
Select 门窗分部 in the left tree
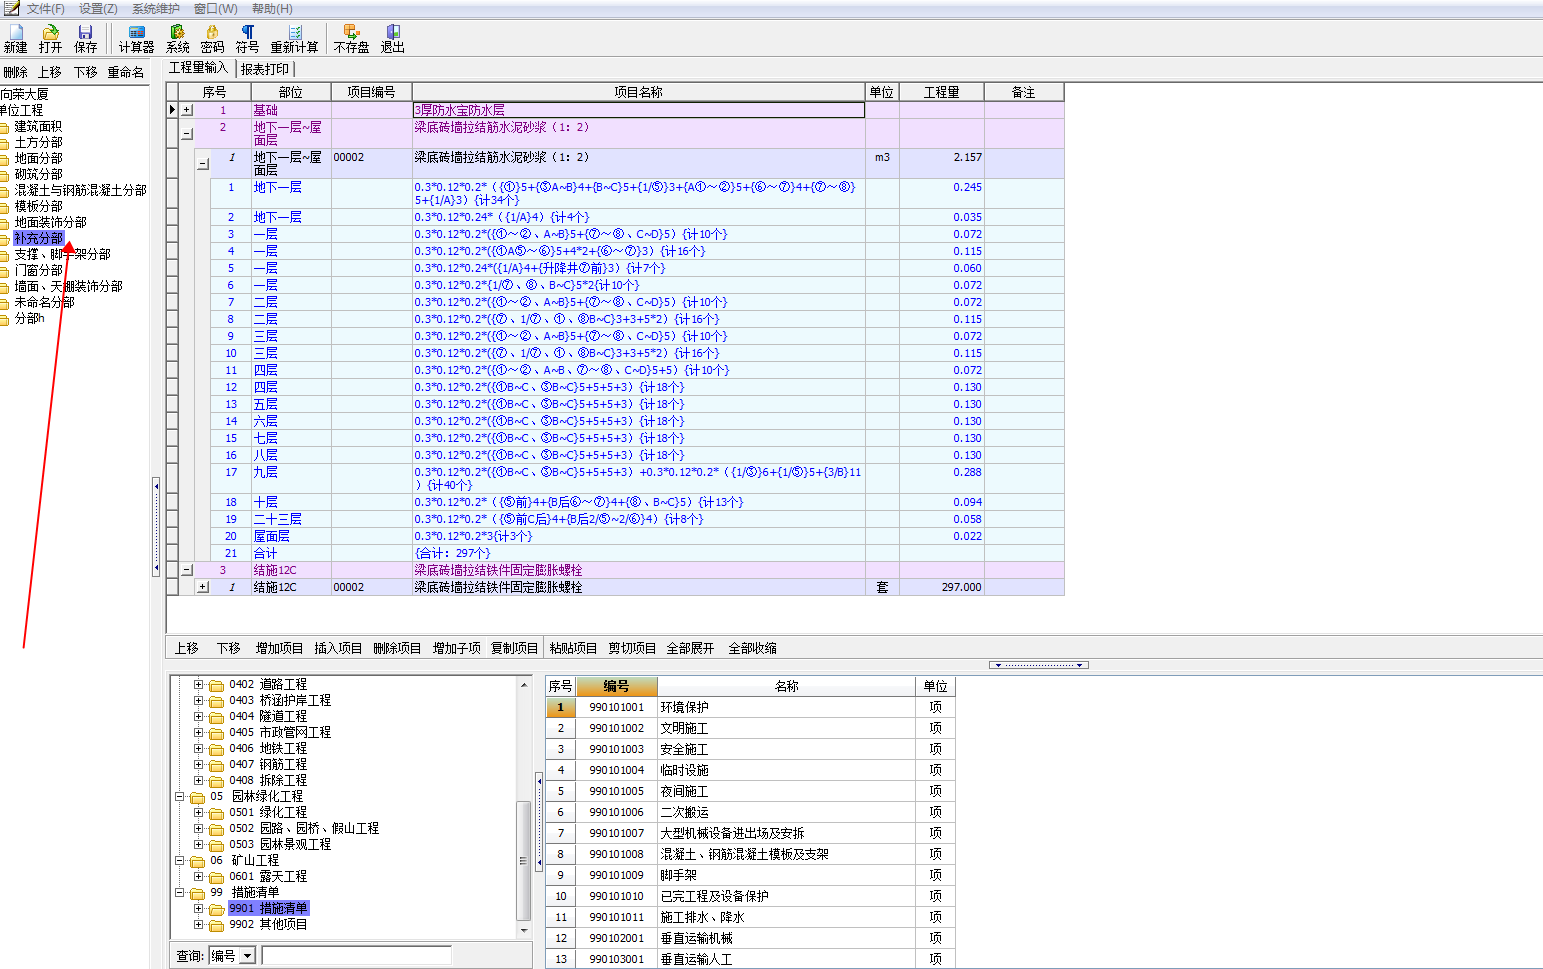pos(38,270)
